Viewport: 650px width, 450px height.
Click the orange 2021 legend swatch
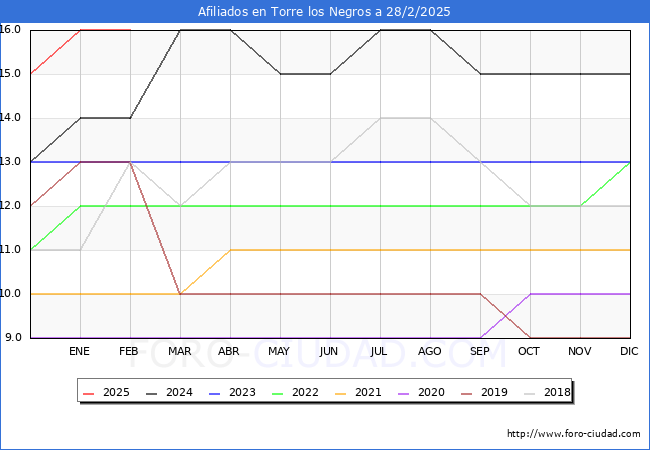(341, 393)
